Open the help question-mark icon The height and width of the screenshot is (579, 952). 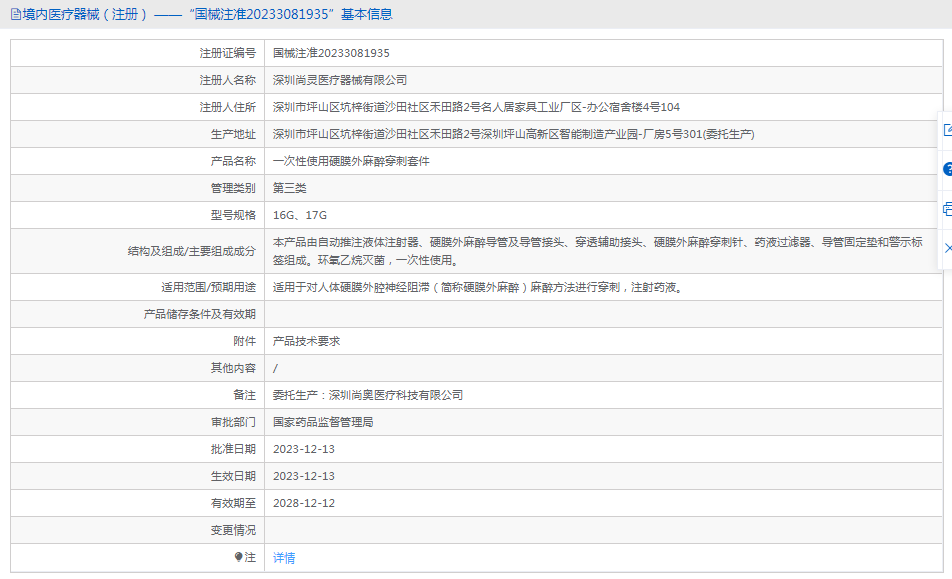point(948,169)
